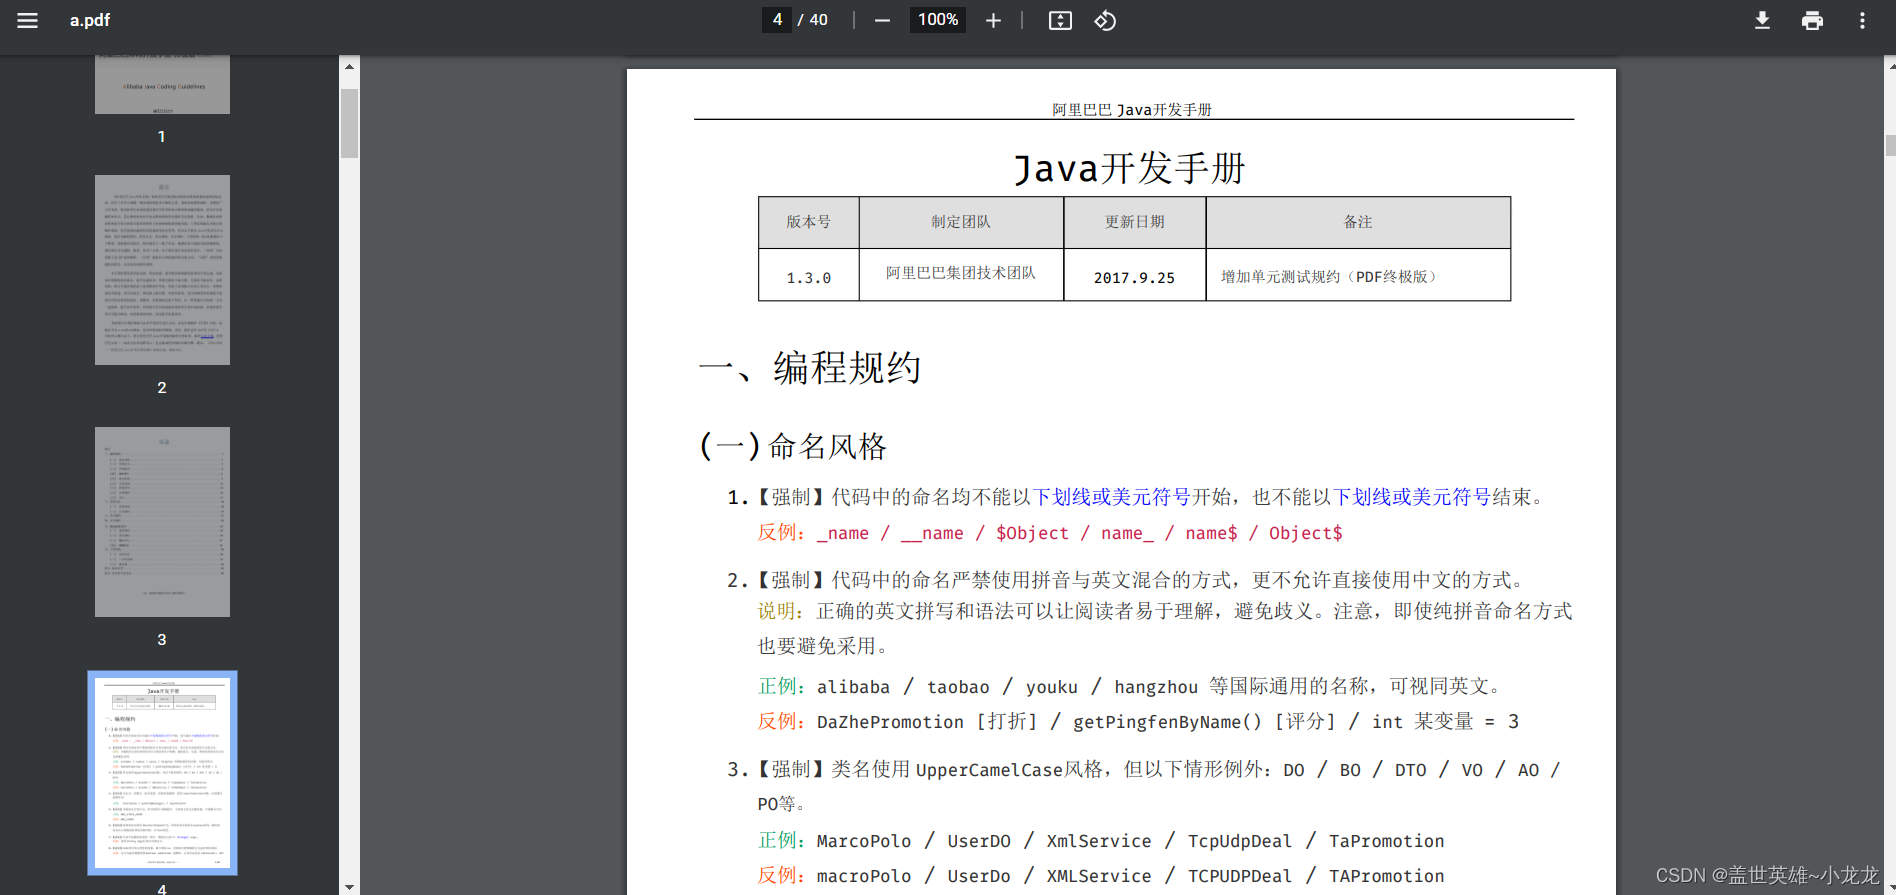The height and width of the screenshot is (895, 1896).
Task: Click the fit to page icon
Action: coord(1060,20)
